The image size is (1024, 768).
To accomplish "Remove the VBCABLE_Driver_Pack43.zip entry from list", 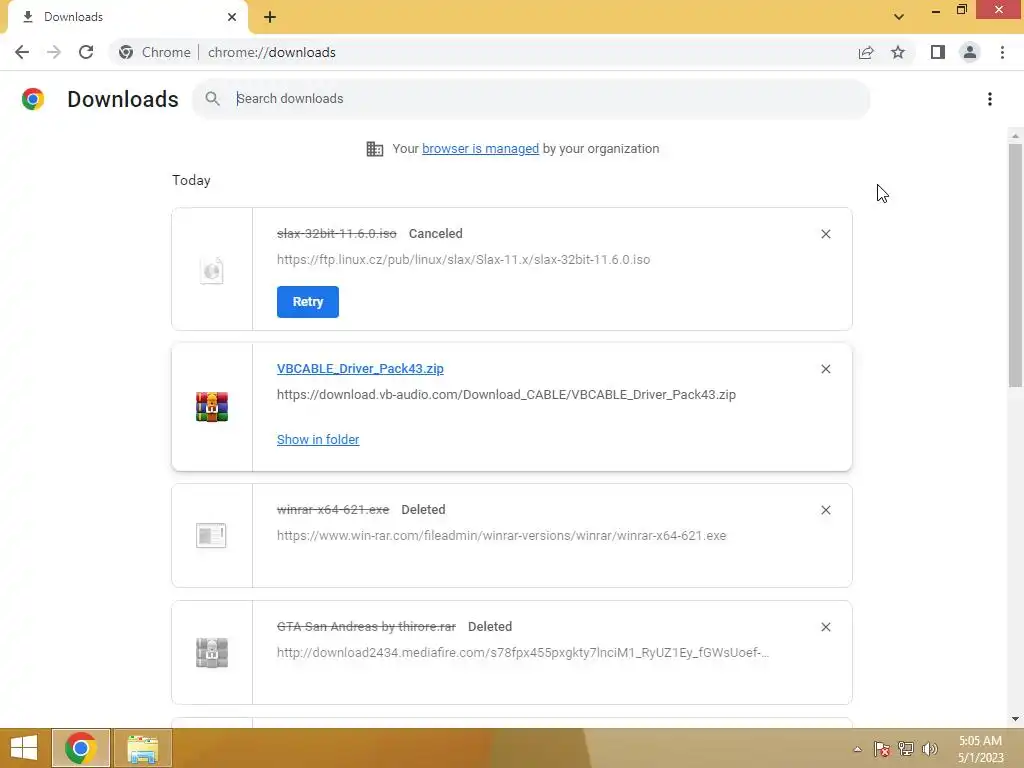I will pyautogui.click(x=825, y=369).
